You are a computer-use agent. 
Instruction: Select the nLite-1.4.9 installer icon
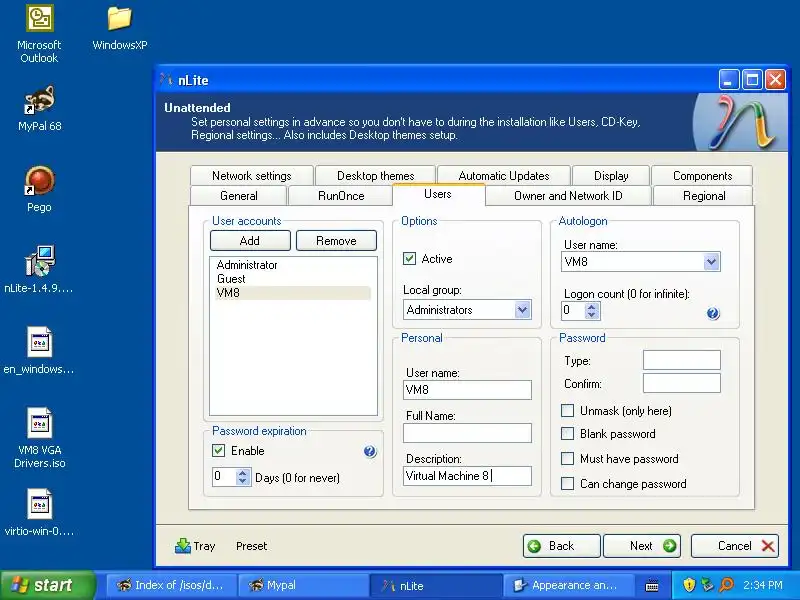pos(39,269)
